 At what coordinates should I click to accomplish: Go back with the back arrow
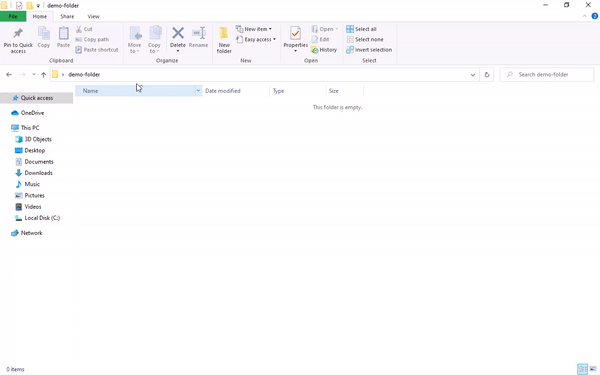pyautogui.click(x=9, y=75)
